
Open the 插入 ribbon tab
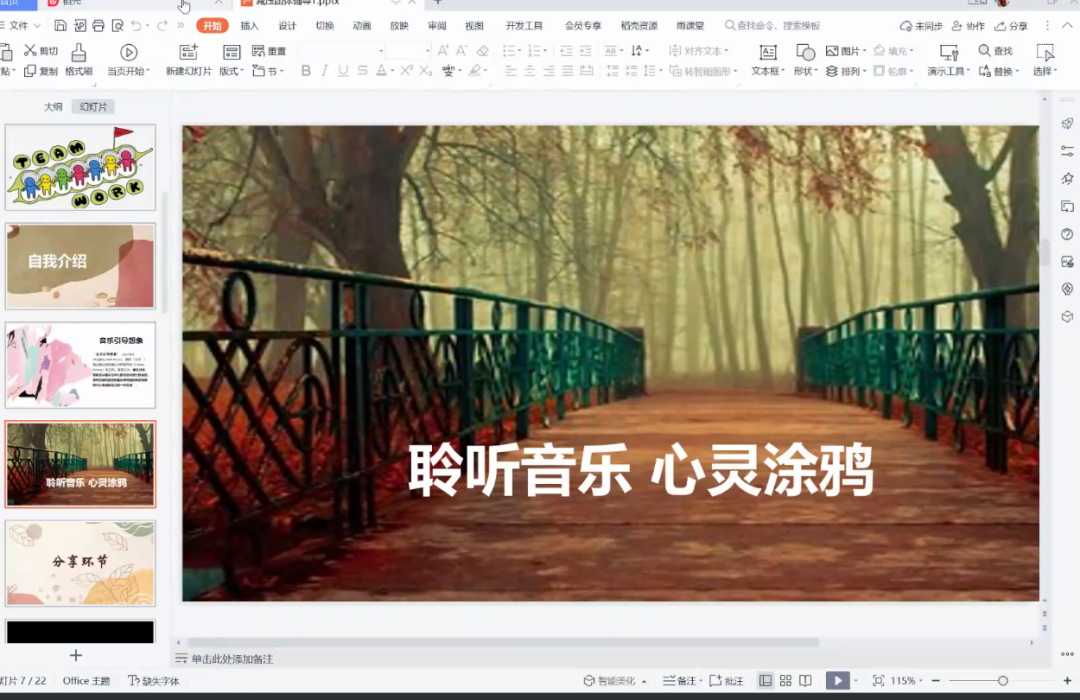click(249, 26)
